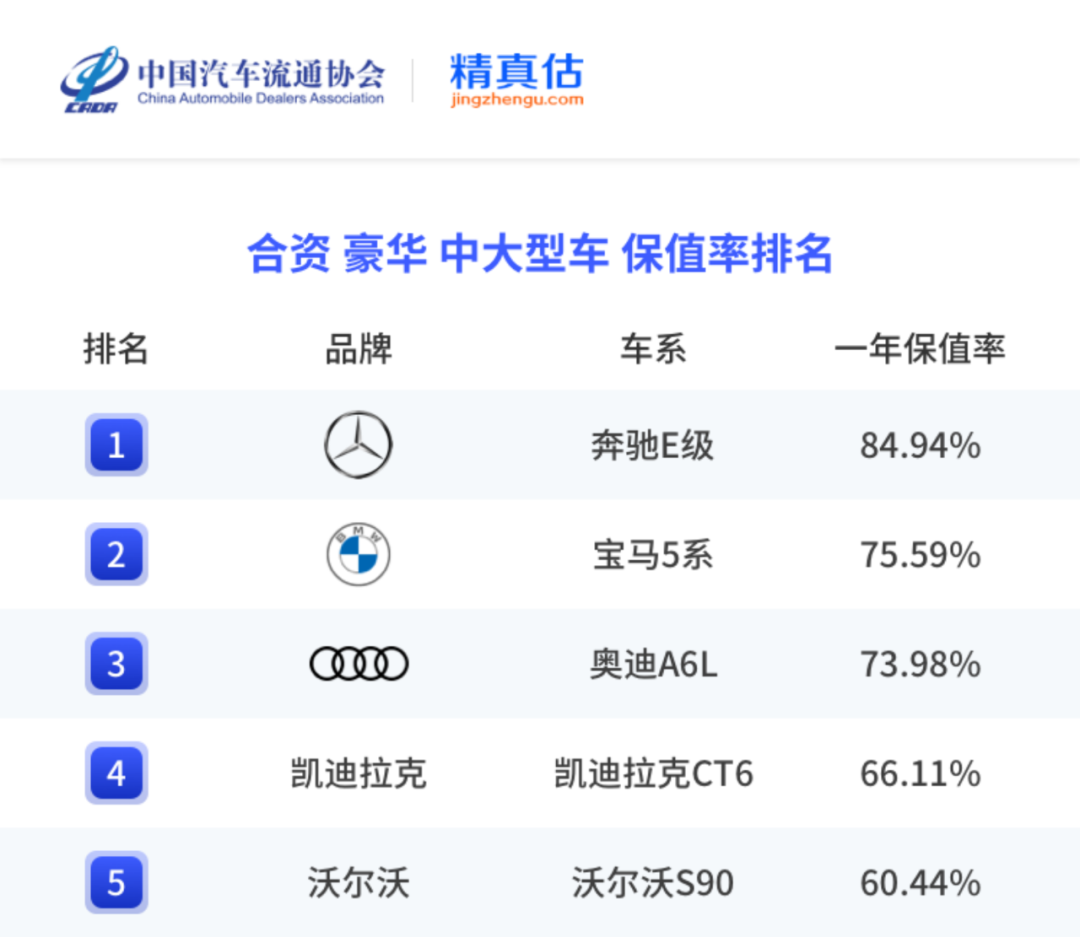Select the rank 4 badge

pyautogui.click(x=116, y=773)
